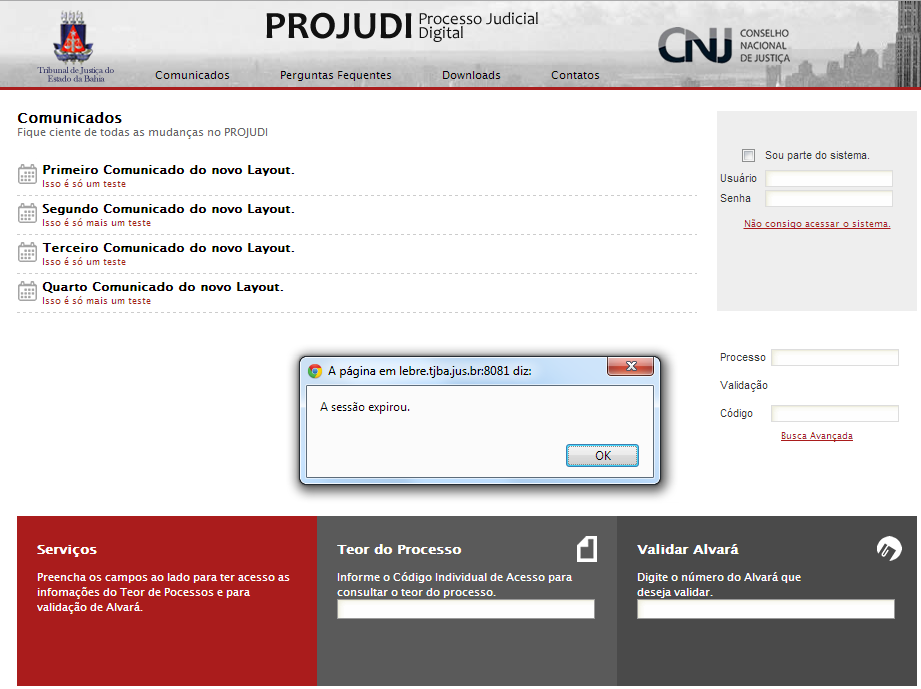Click 'Isso é só um teste' under Primeiro Comunicado
921x689 pixels.
[84, 184]
